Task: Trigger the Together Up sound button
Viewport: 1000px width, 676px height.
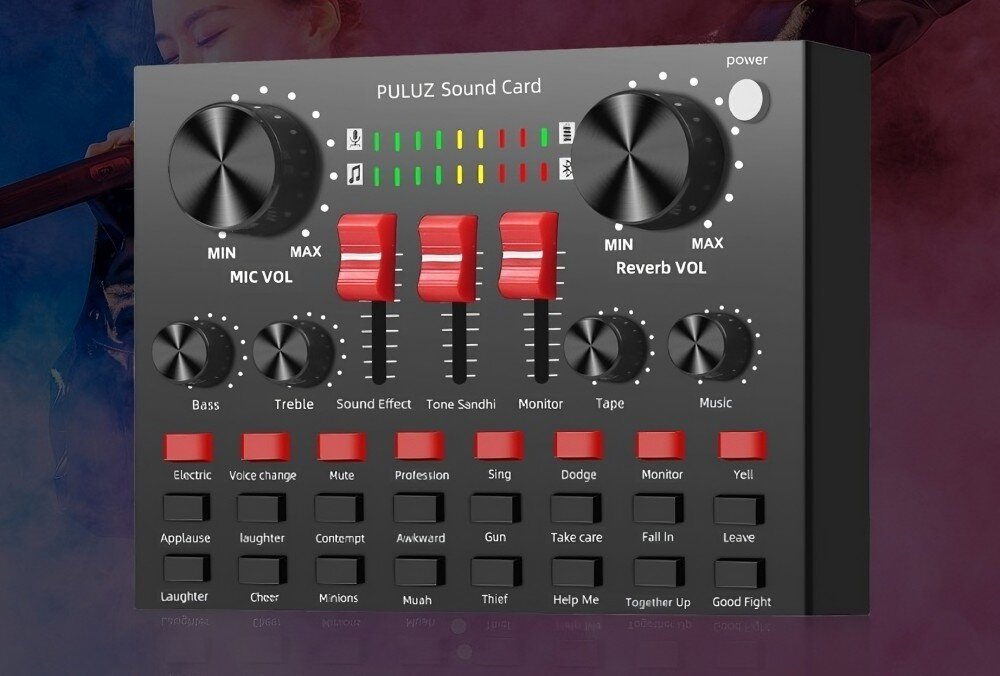Action: point(659,572)
